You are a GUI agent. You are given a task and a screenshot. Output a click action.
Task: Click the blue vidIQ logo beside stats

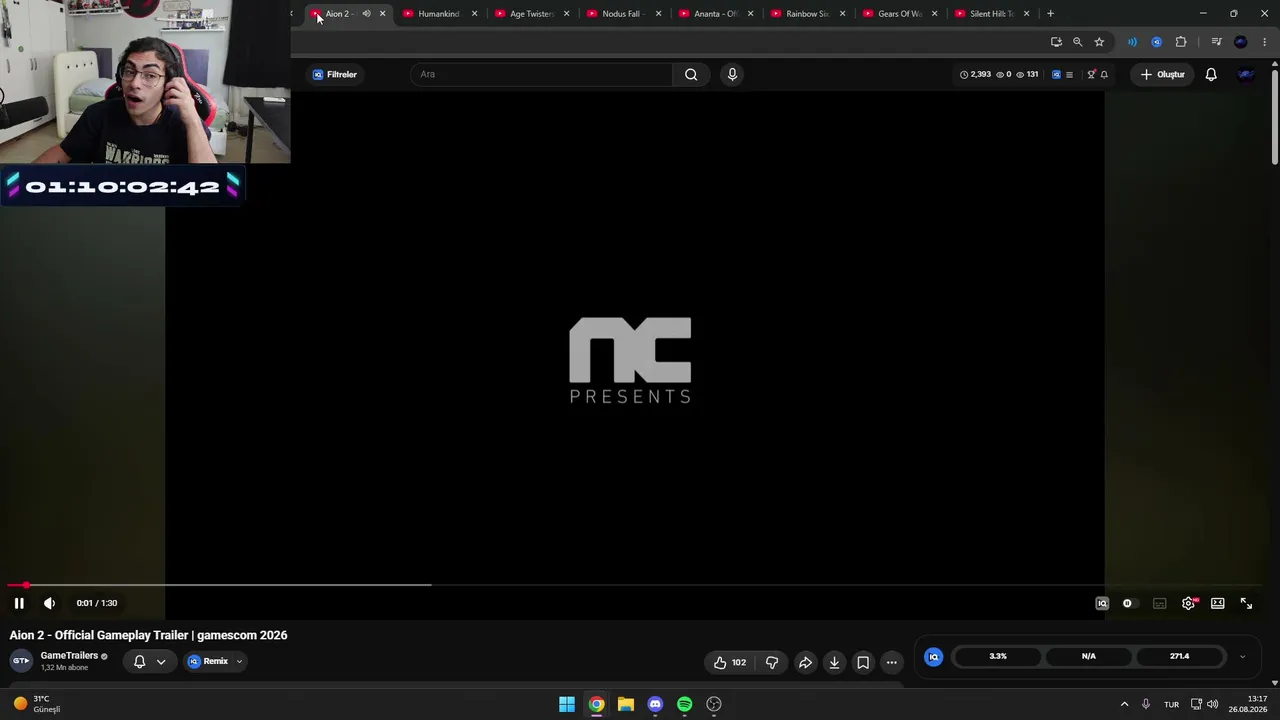(933, 657)
